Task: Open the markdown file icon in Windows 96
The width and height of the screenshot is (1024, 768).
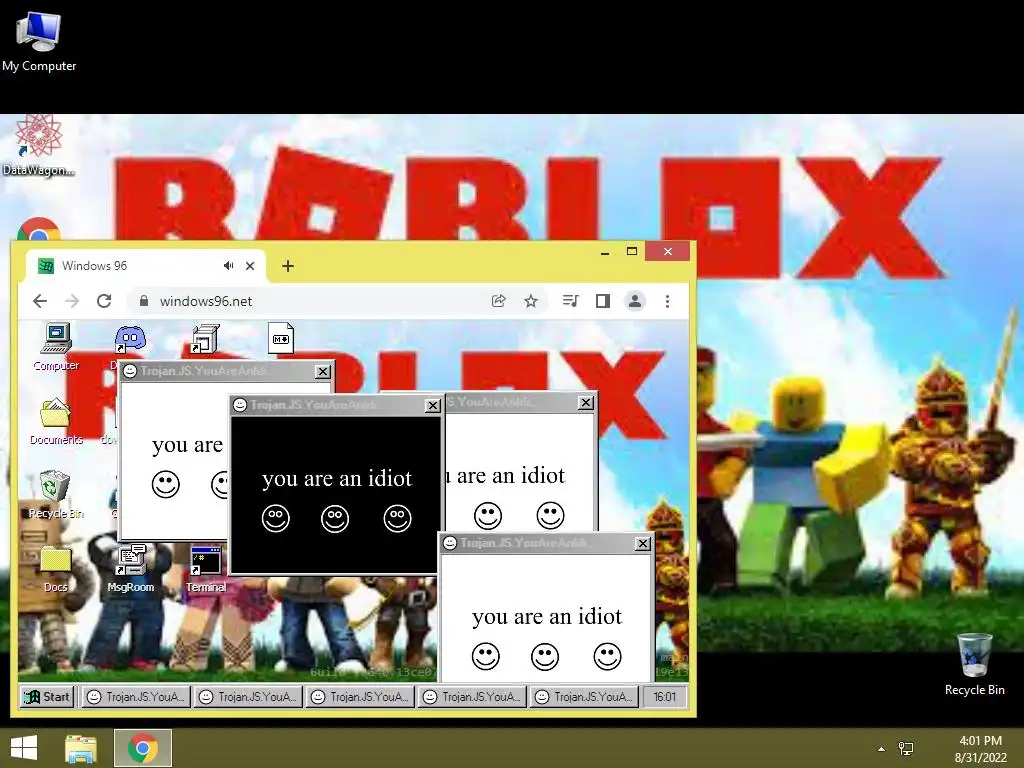Action: click(281, 338)
